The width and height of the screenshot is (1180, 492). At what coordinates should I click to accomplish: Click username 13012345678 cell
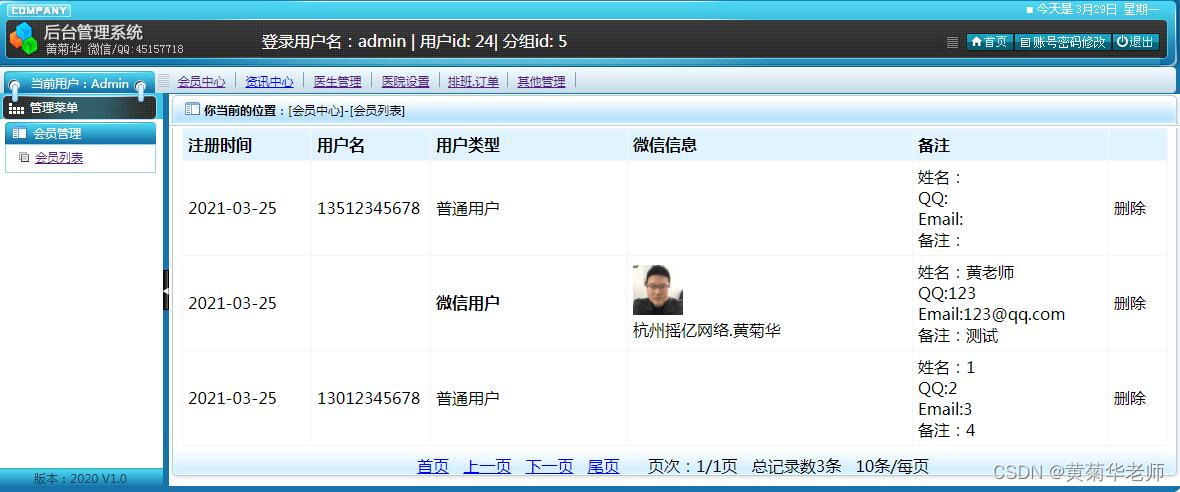369,399
